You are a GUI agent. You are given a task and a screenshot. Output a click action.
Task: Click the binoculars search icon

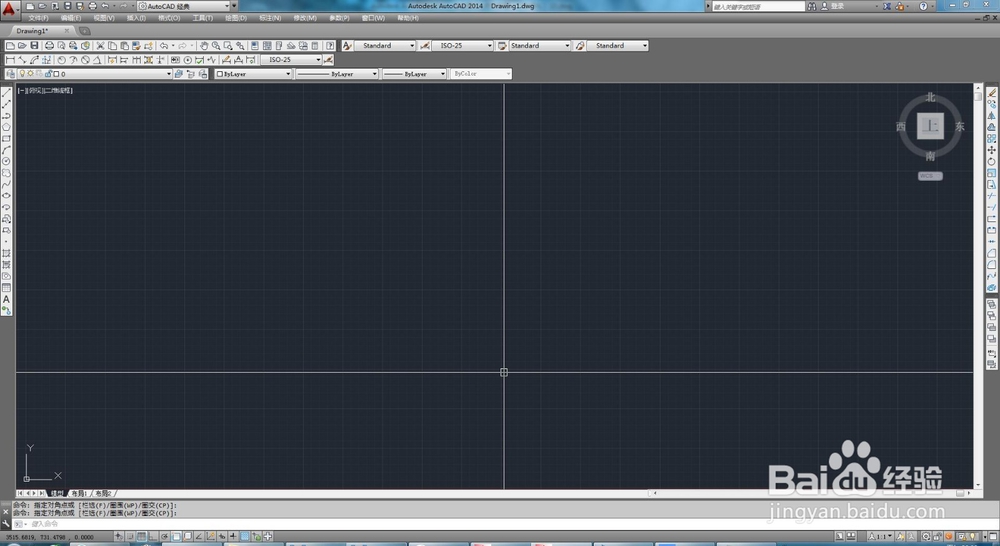click(812, 6)
